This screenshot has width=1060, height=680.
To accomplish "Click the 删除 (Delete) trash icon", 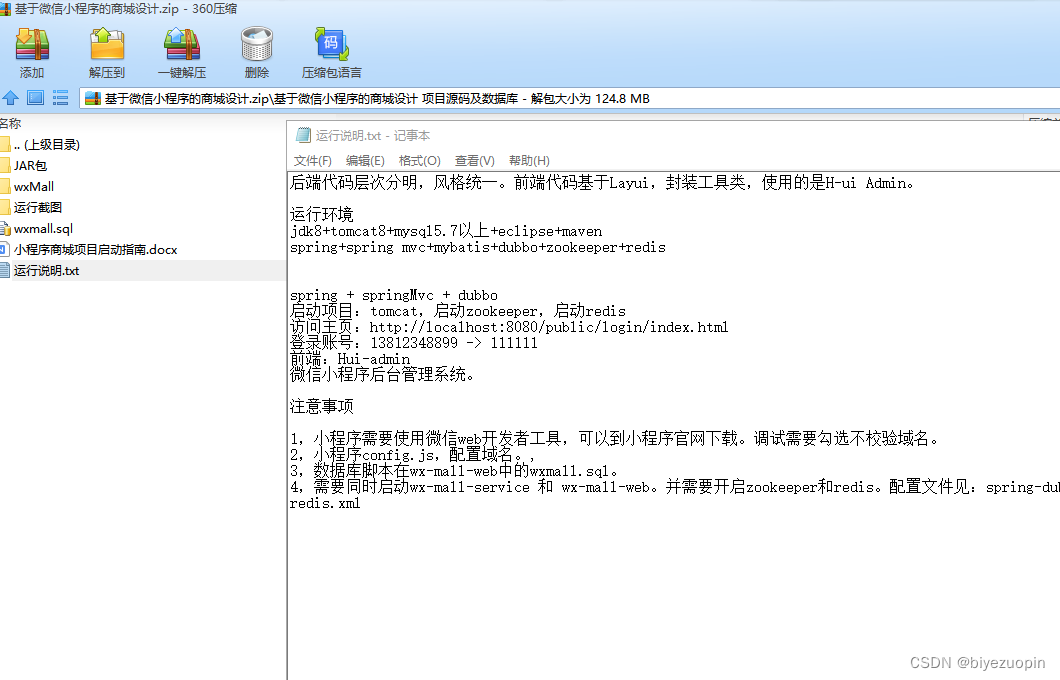I will 257,45.
